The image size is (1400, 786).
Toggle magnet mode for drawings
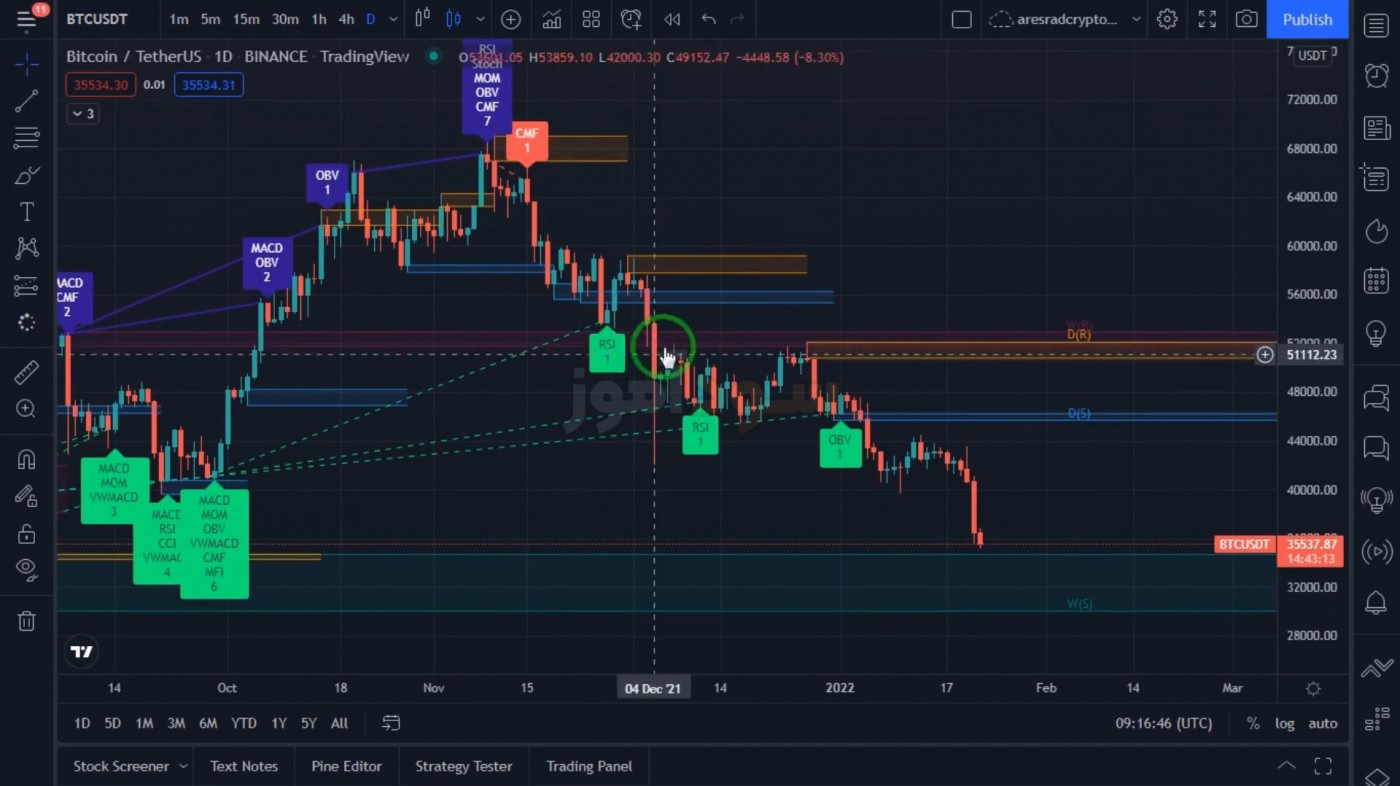(27, 459)
